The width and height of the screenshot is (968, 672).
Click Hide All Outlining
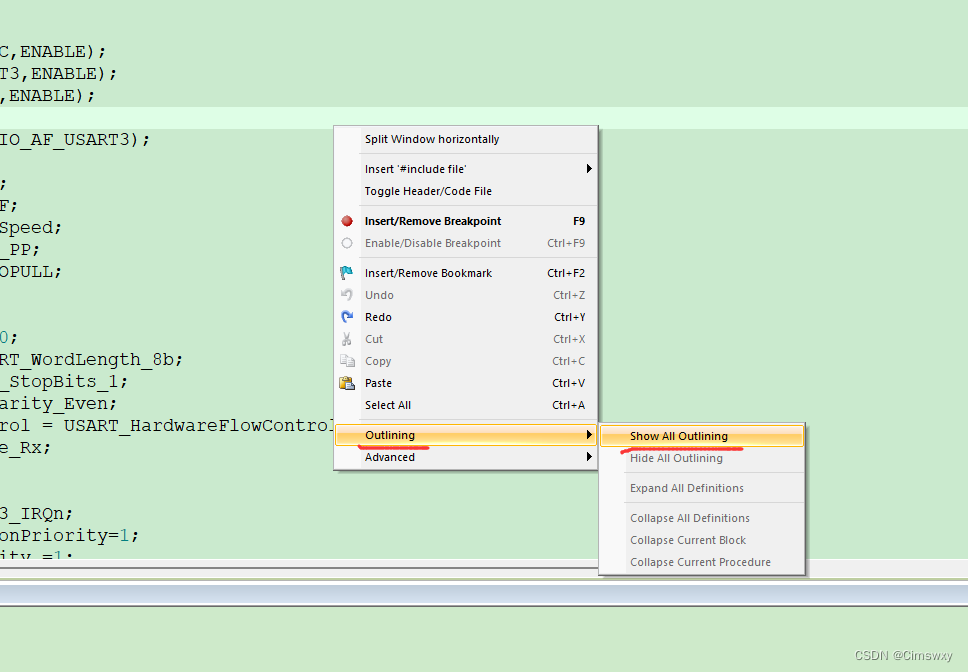click(x=702, y=458)
